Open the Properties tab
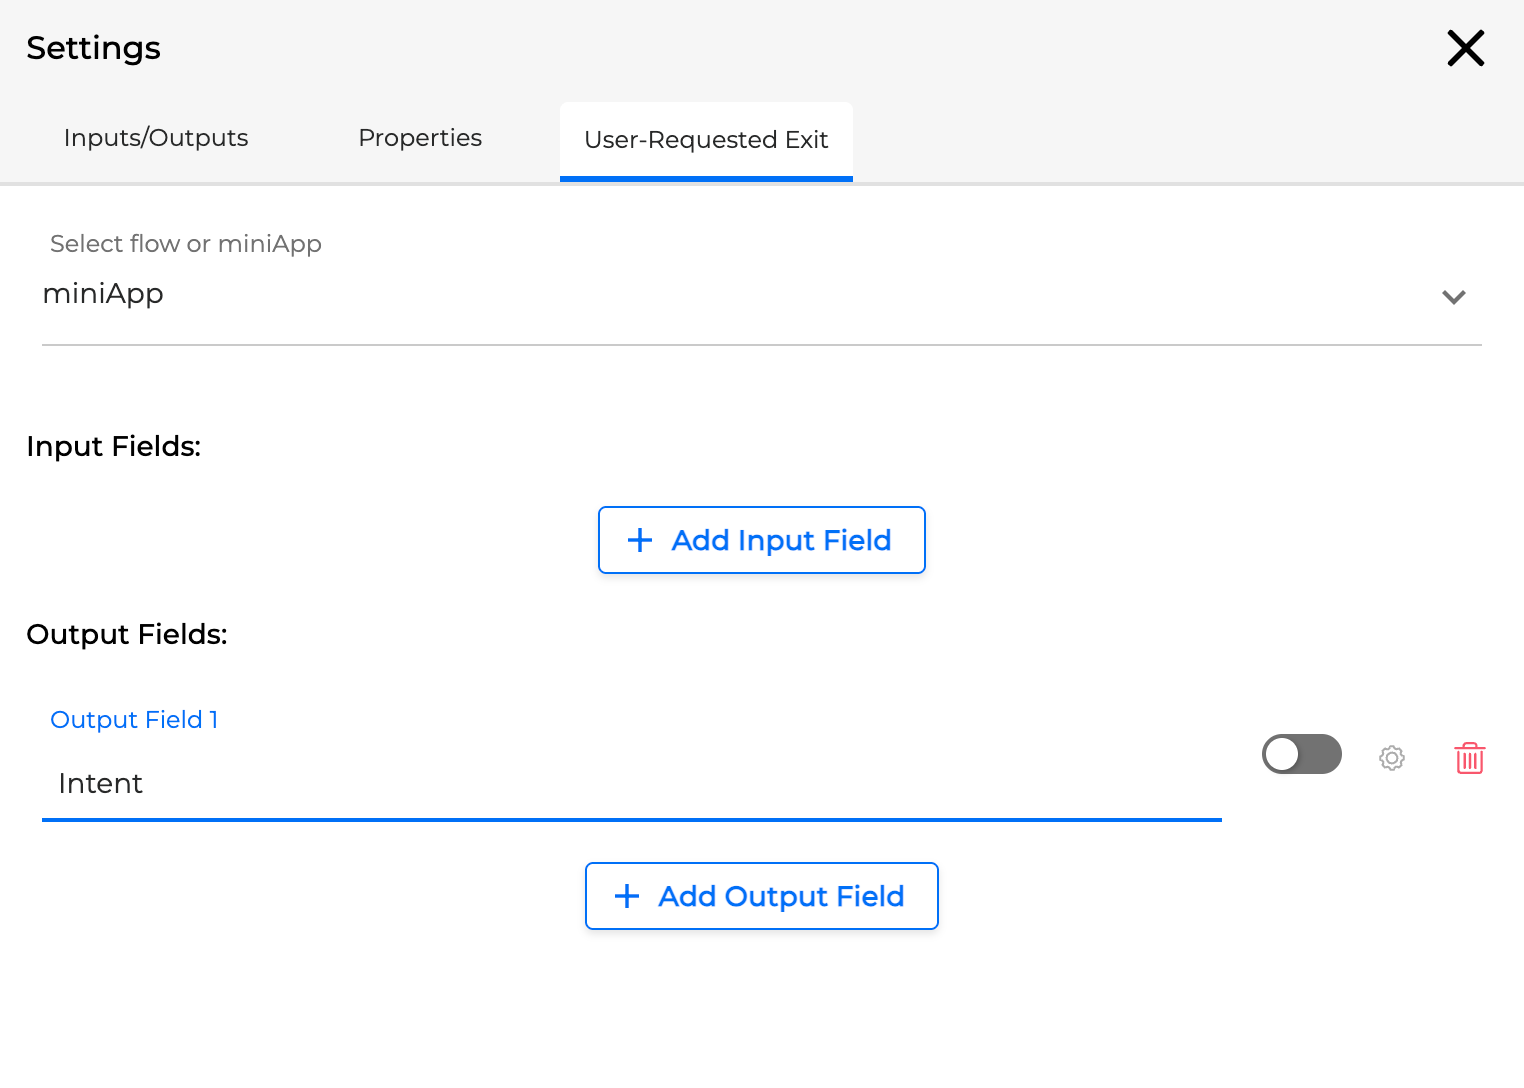 point(420,138)
